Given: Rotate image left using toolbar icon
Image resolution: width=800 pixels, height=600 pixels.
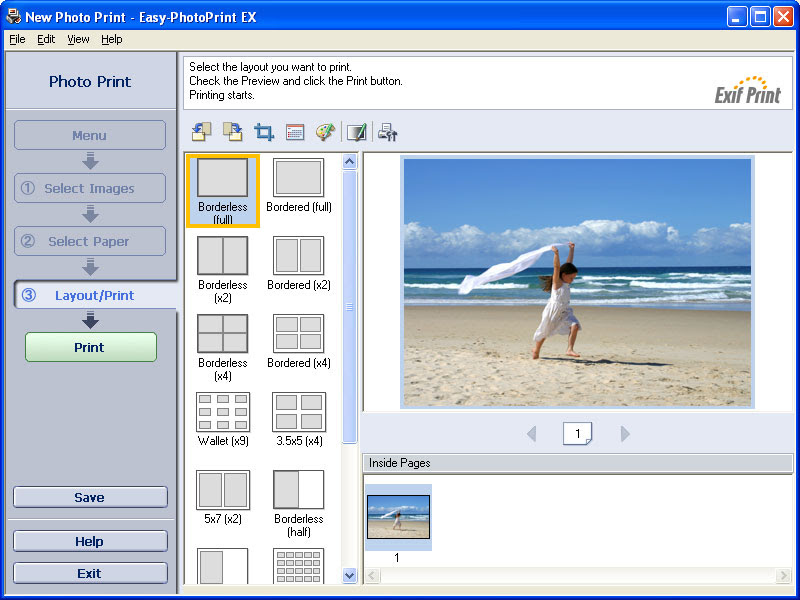Looking at the screenshot, I should coord(202,132).
